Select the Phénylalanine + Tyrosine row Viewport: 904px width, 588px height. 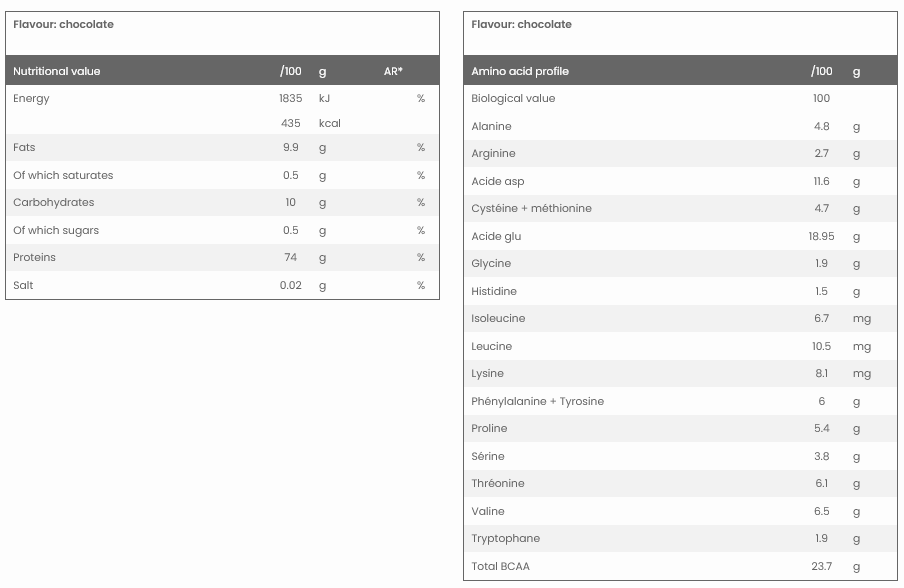tap(538, 401)
